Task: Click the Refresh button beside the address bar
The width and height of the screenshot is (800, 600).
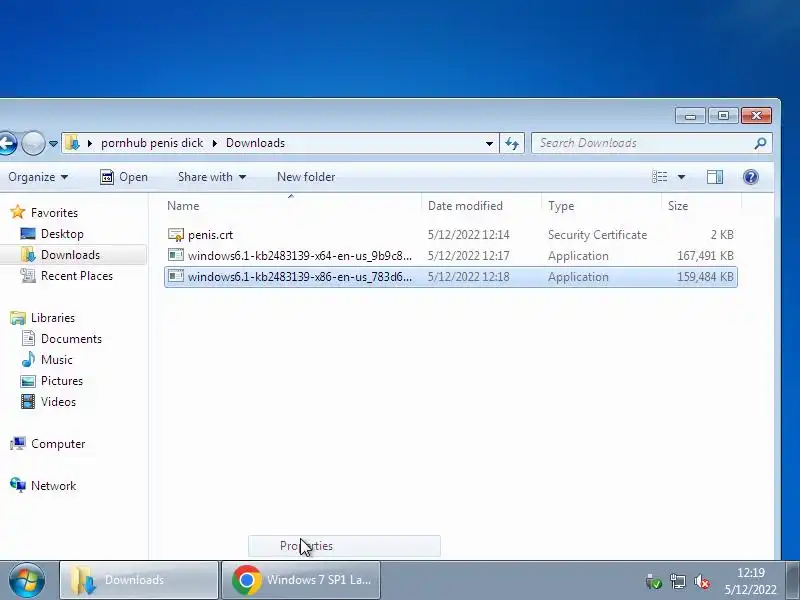Action: pos(512,143)
